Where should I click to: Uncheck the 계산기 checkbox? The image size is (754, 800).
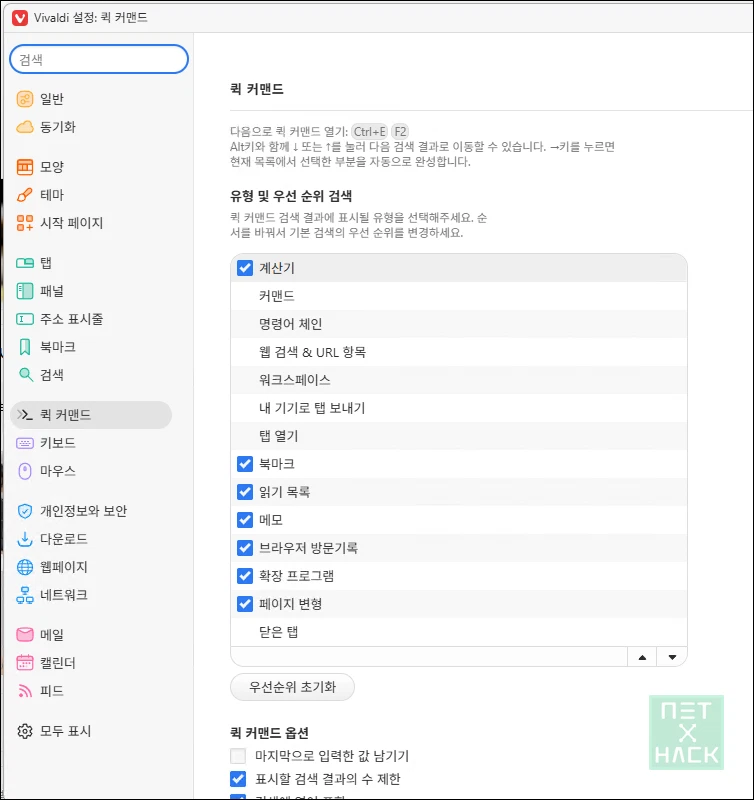click(245, 268)
